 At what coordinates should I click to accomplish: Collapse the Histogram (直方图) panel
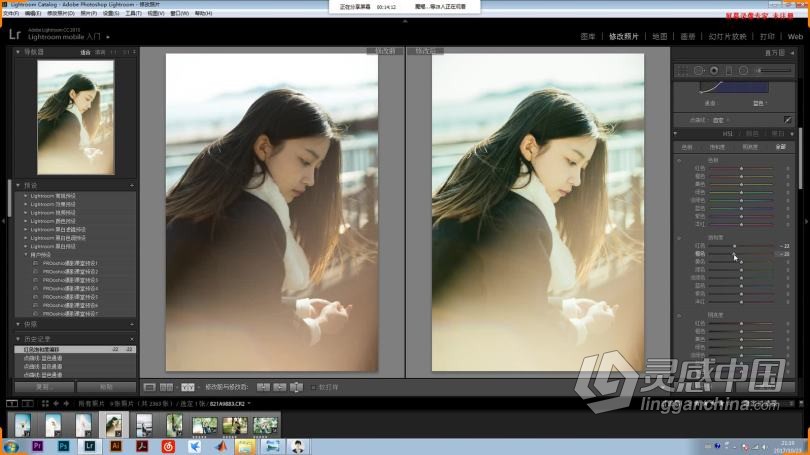point(792,53)
